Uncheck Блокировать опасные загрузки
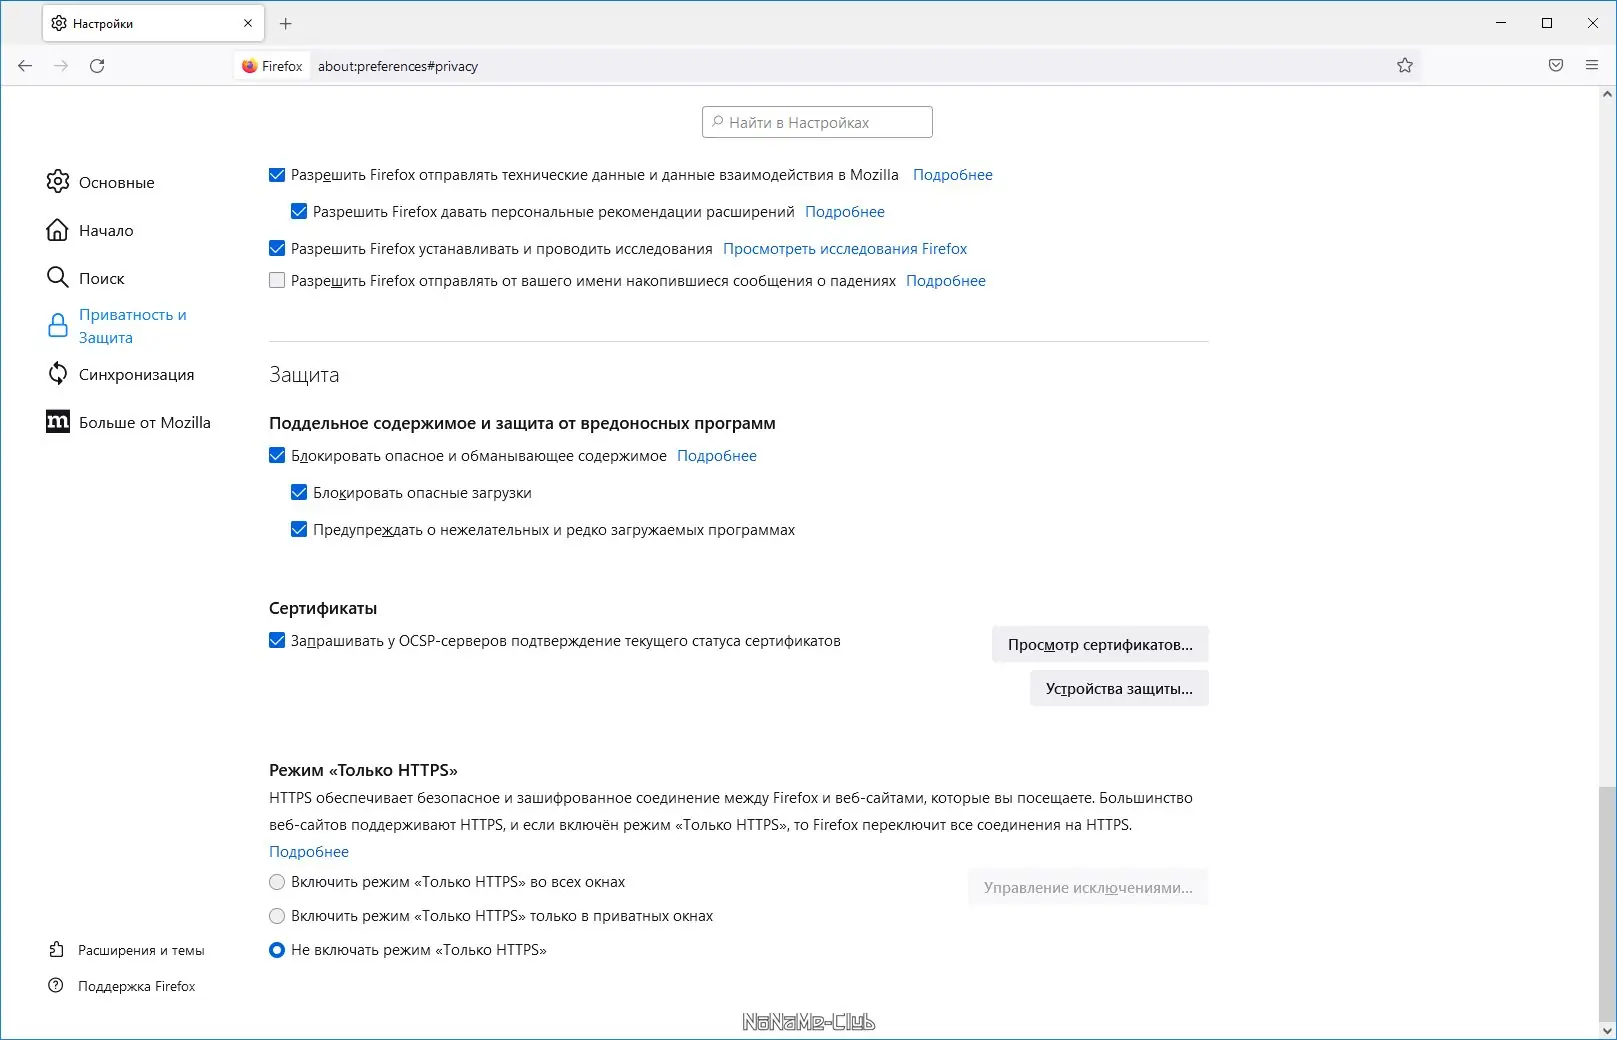Viewport: 1617px width, 1040px height. tap(298, 492)
